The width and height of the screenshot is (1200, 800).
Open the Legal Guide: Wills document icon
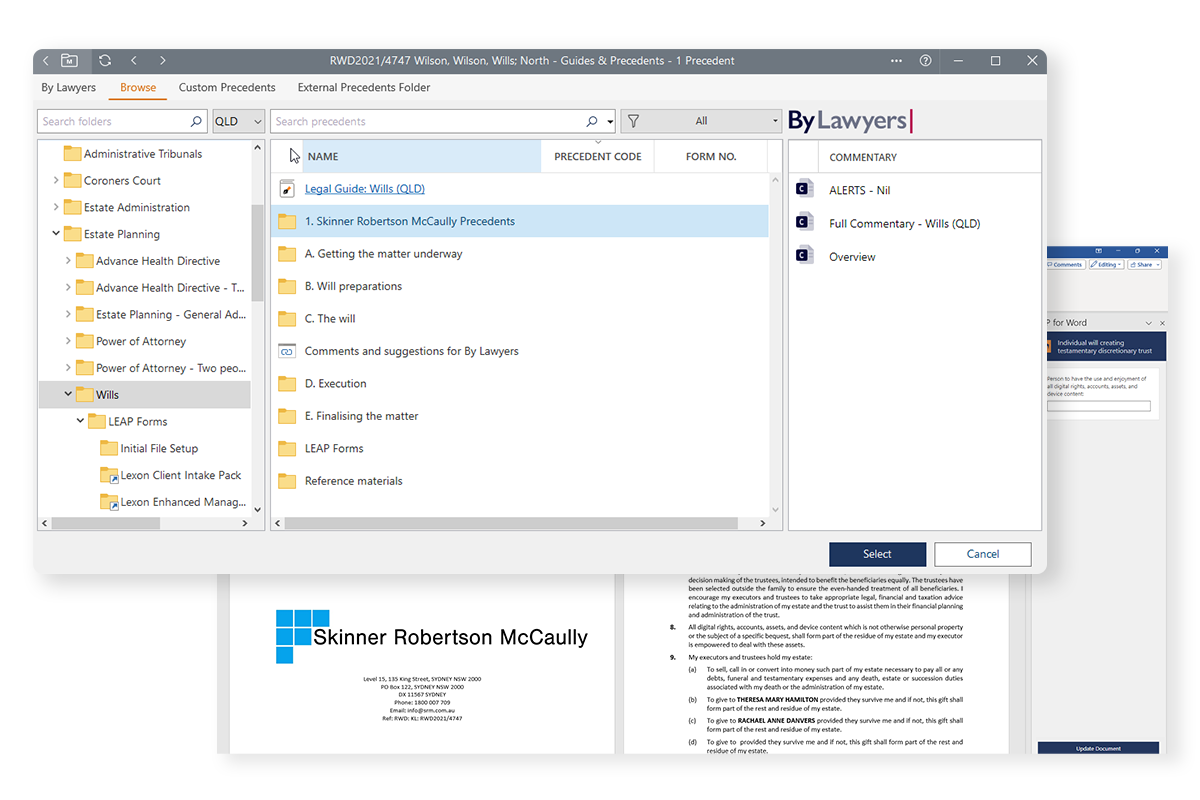coord(287,189)
